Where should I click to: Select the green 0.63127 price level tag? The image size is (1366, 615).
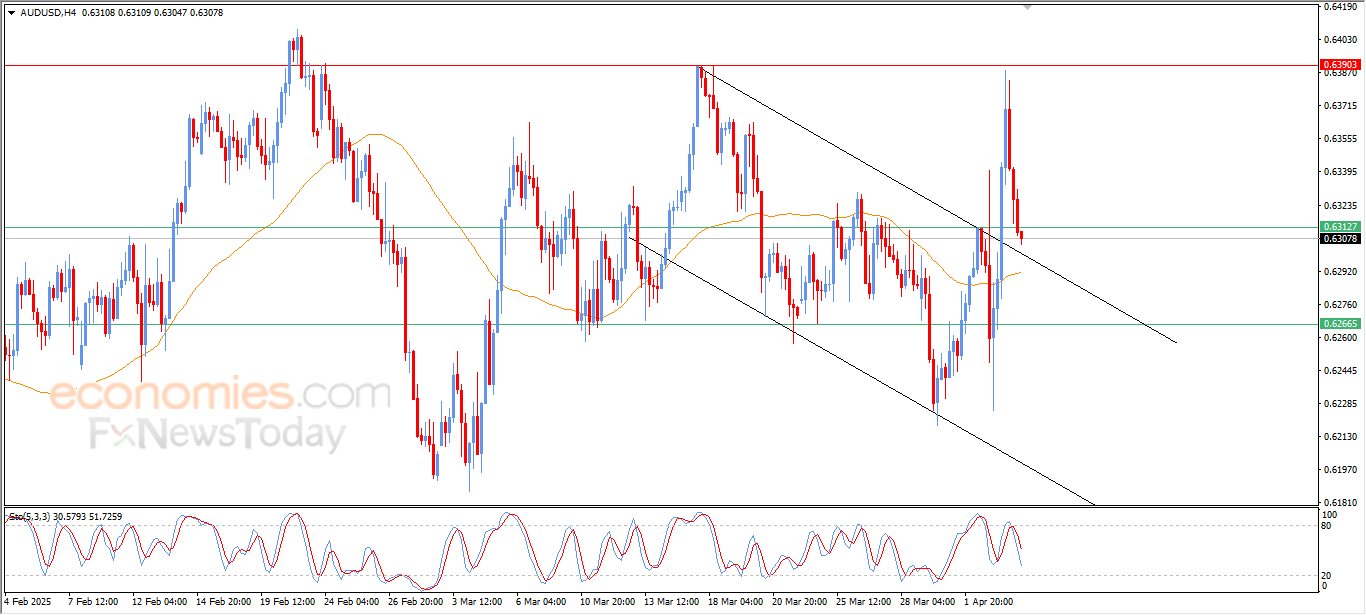click(1340, 227)
